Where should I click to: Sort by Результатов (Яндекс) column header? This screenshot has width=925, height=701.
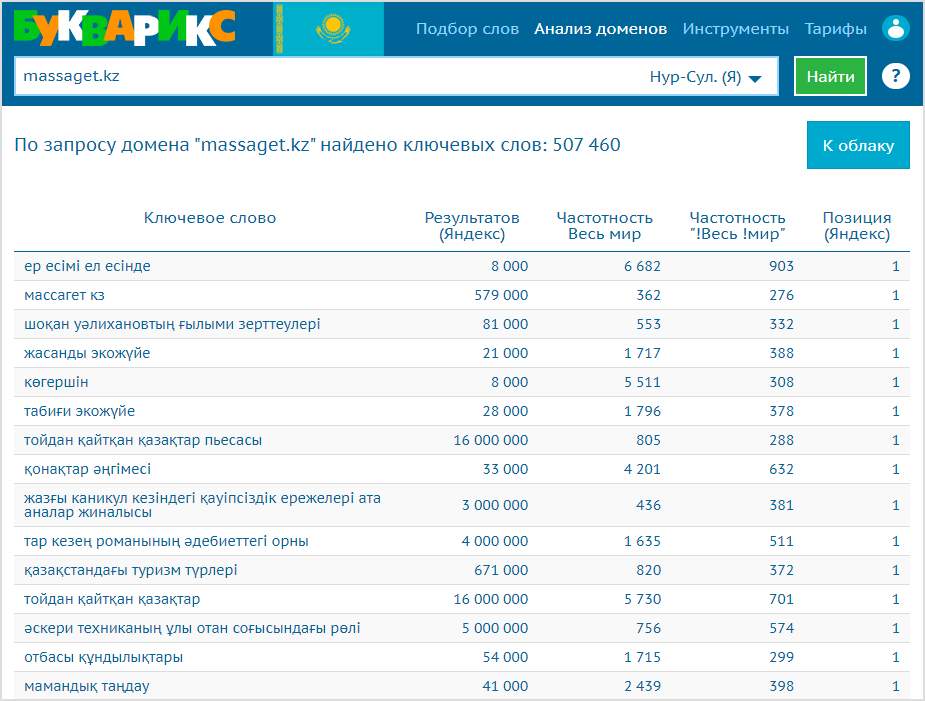pos(472,226)
